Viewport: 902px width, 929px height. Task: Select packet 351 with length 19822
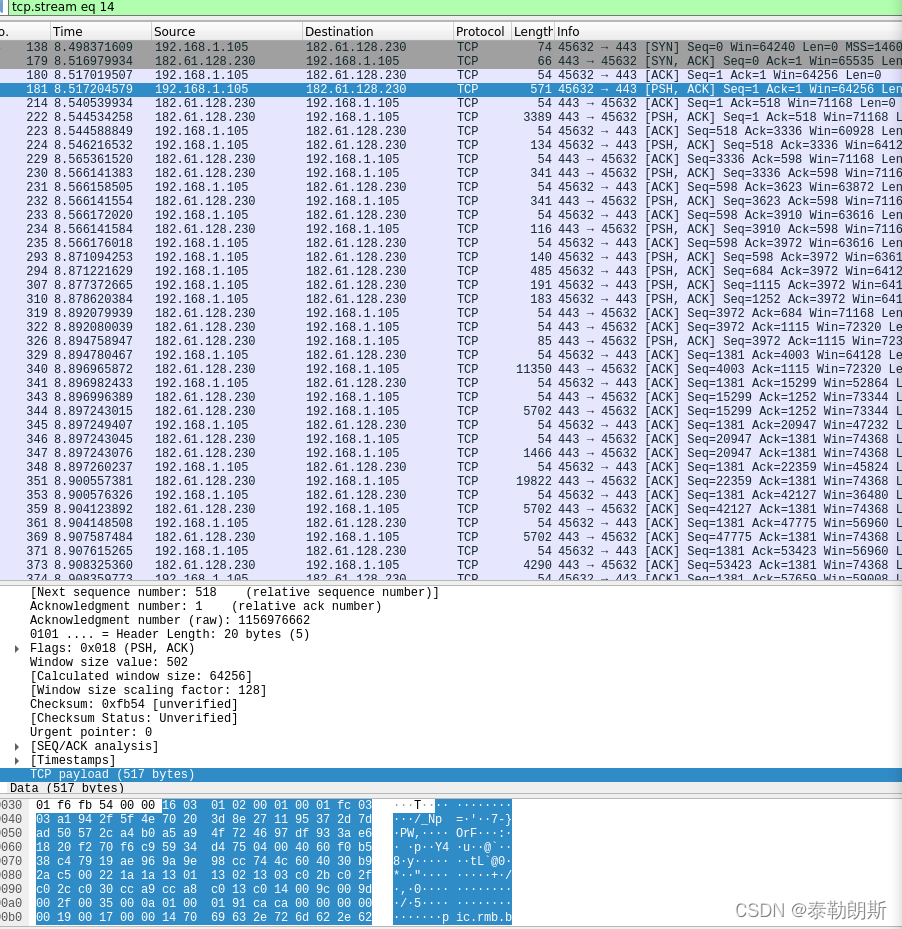(451, 481)
